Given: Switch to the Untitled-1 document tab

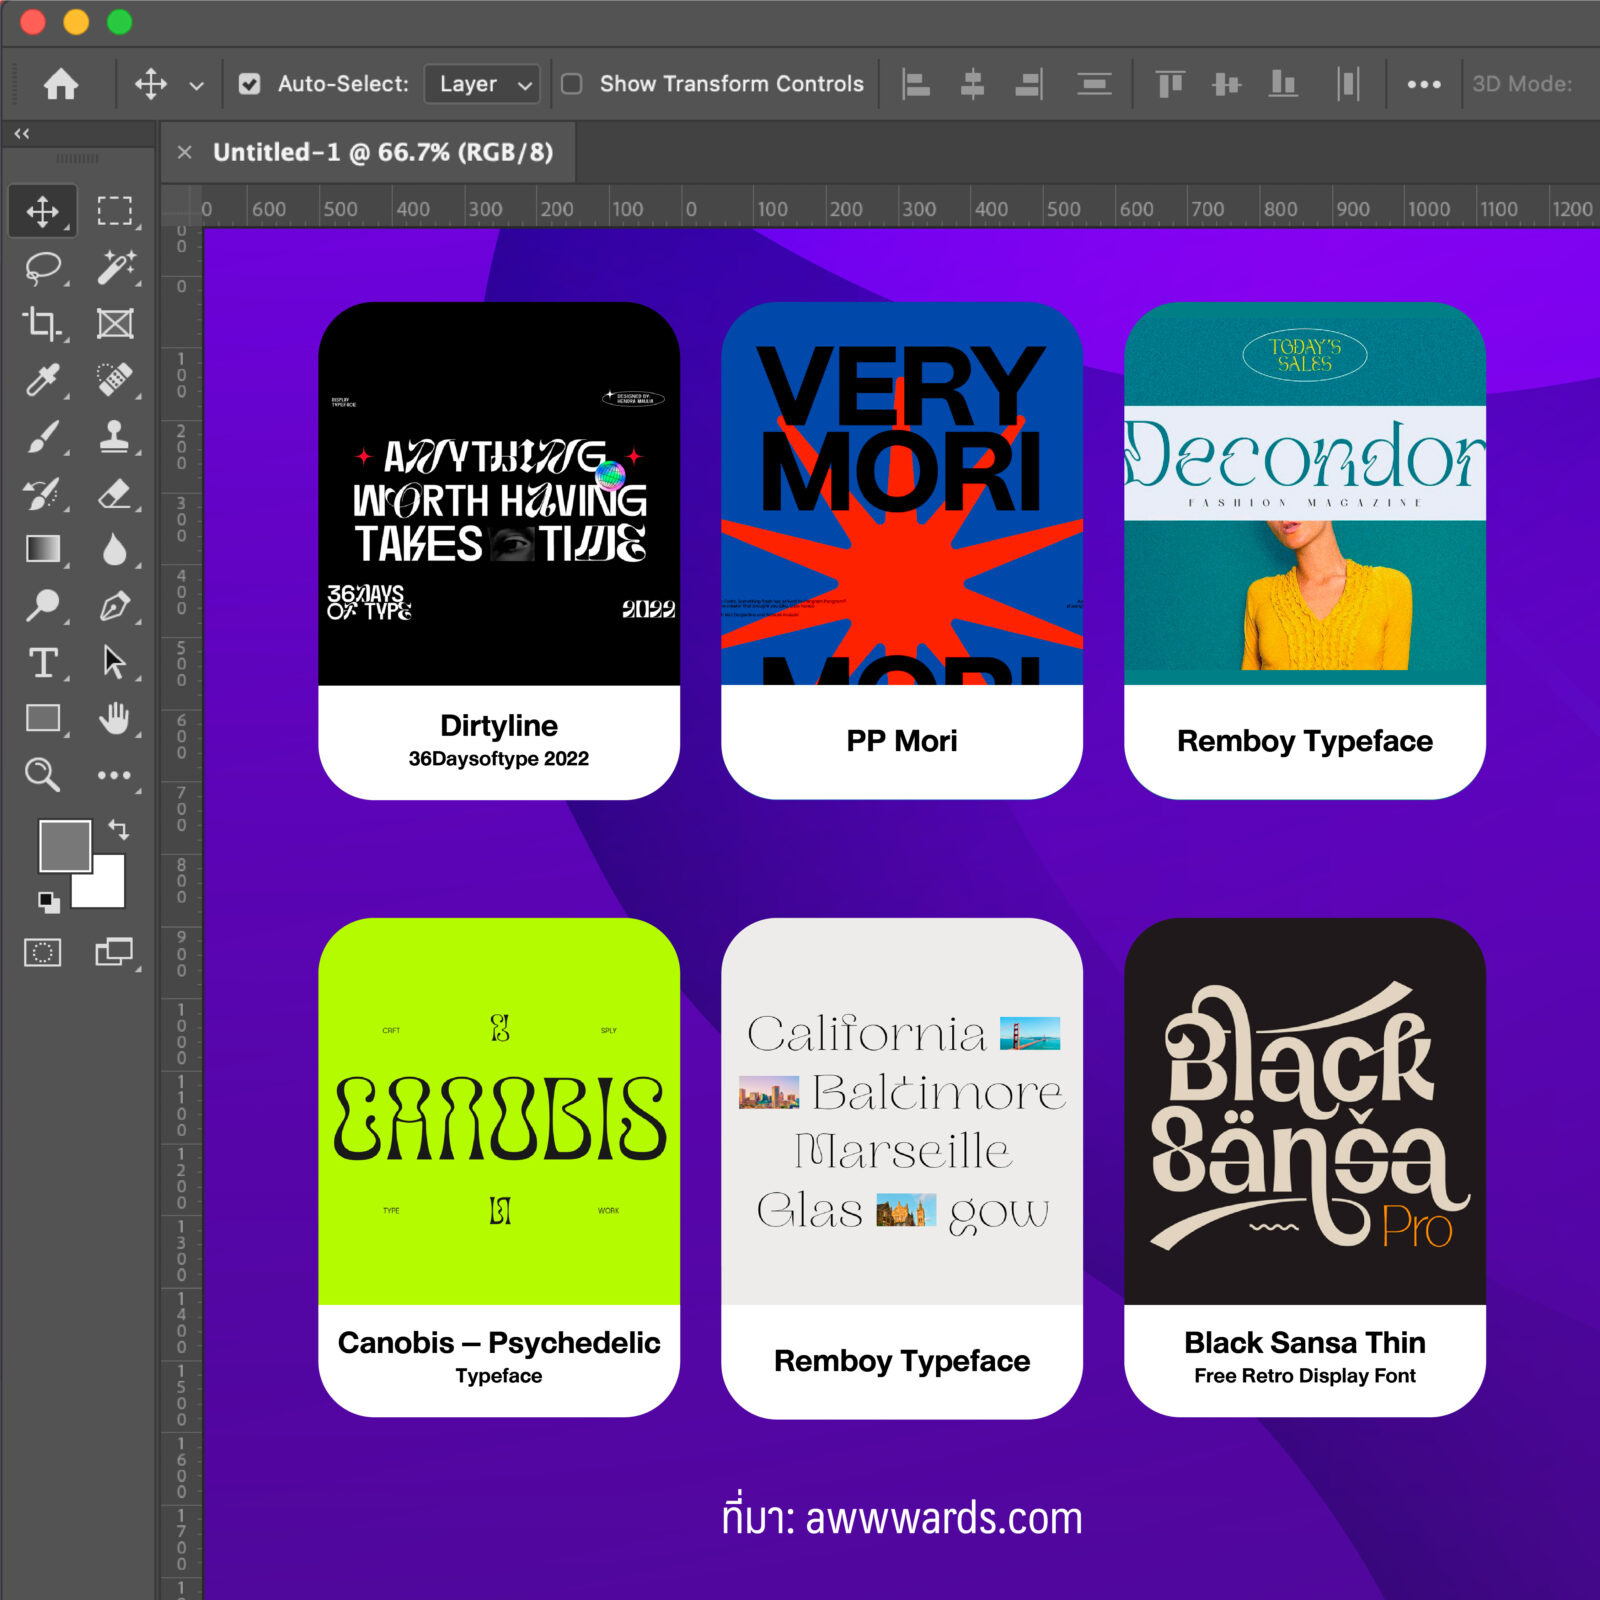Looking at the screenshot, I should click(382, 152).
